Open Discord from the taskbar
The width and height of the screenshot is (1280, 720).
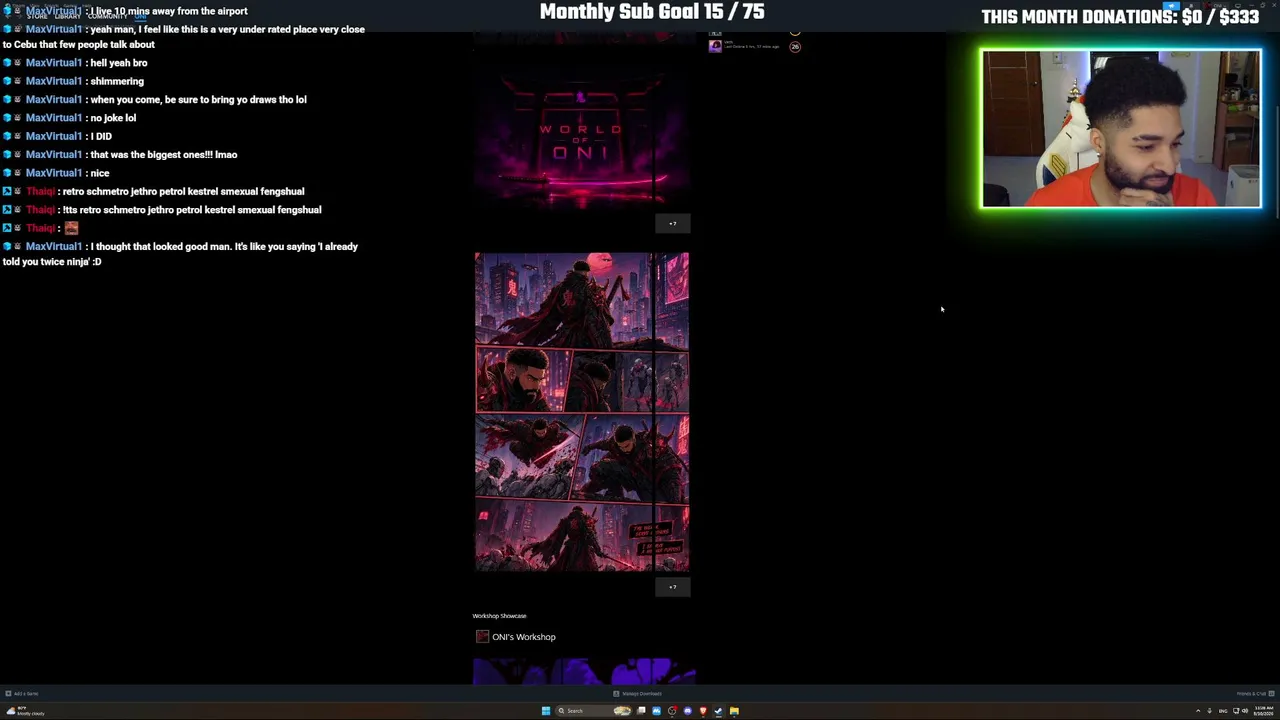(687, 711)
